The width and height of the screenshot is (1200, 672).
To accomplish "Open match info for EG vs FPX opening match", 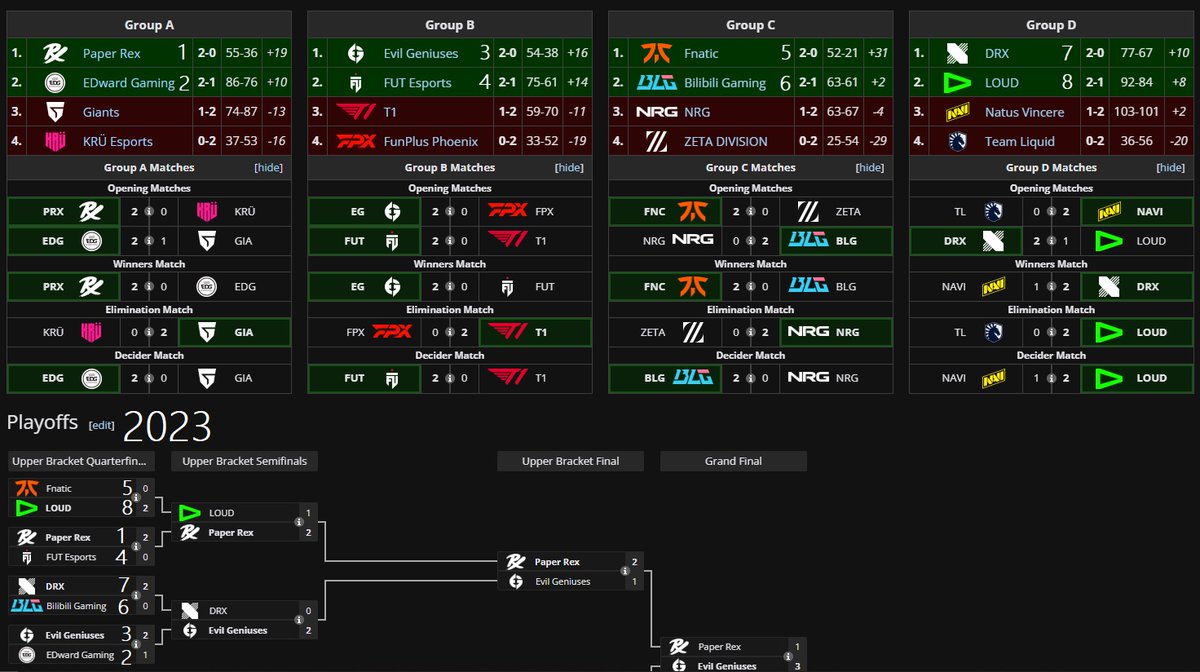I will (450, 212).
